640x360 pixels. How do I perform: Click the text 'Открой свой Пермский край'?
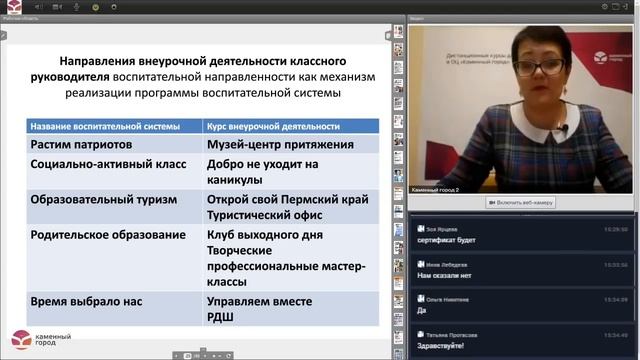[287, 200]
